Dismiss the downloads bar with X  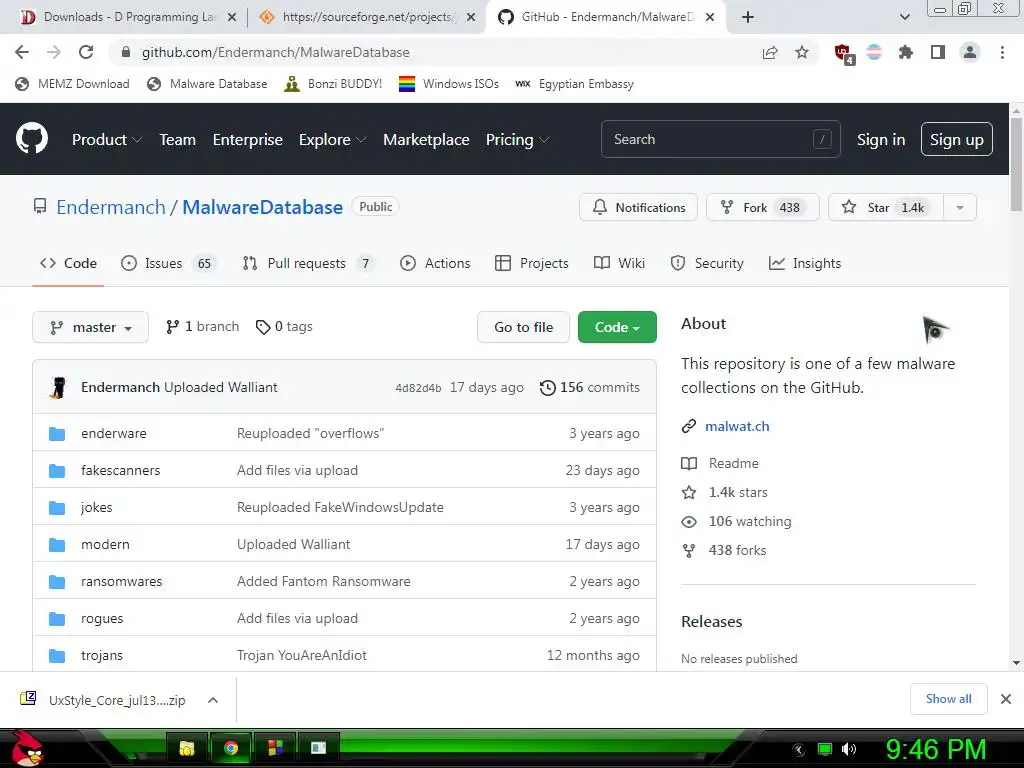coord(1006,699)
